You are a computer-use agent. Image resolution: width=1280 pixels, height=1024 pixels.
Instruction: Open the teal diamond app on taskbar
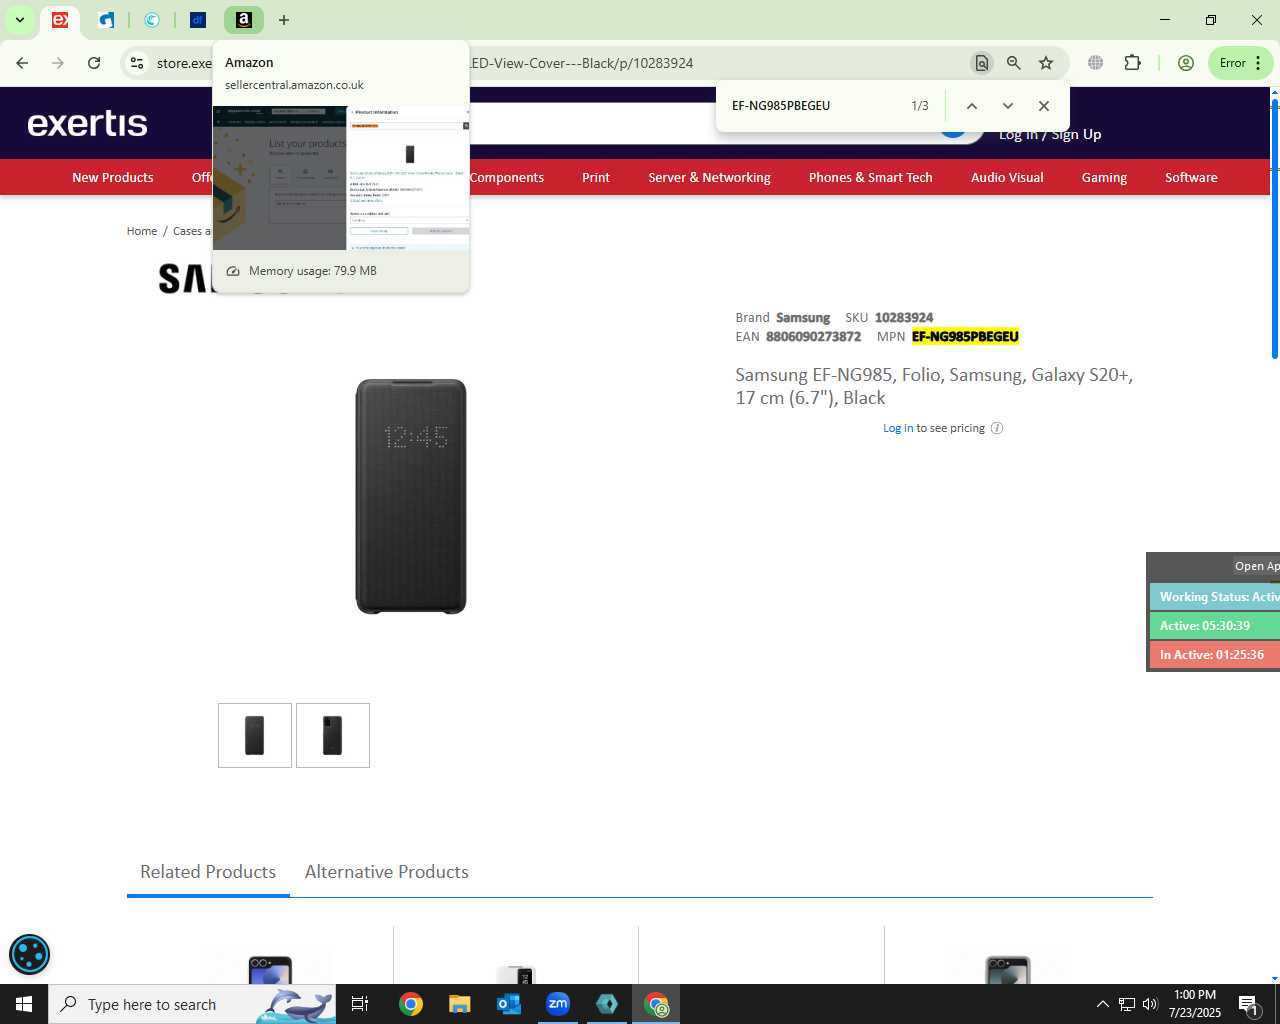point(607,1004)
